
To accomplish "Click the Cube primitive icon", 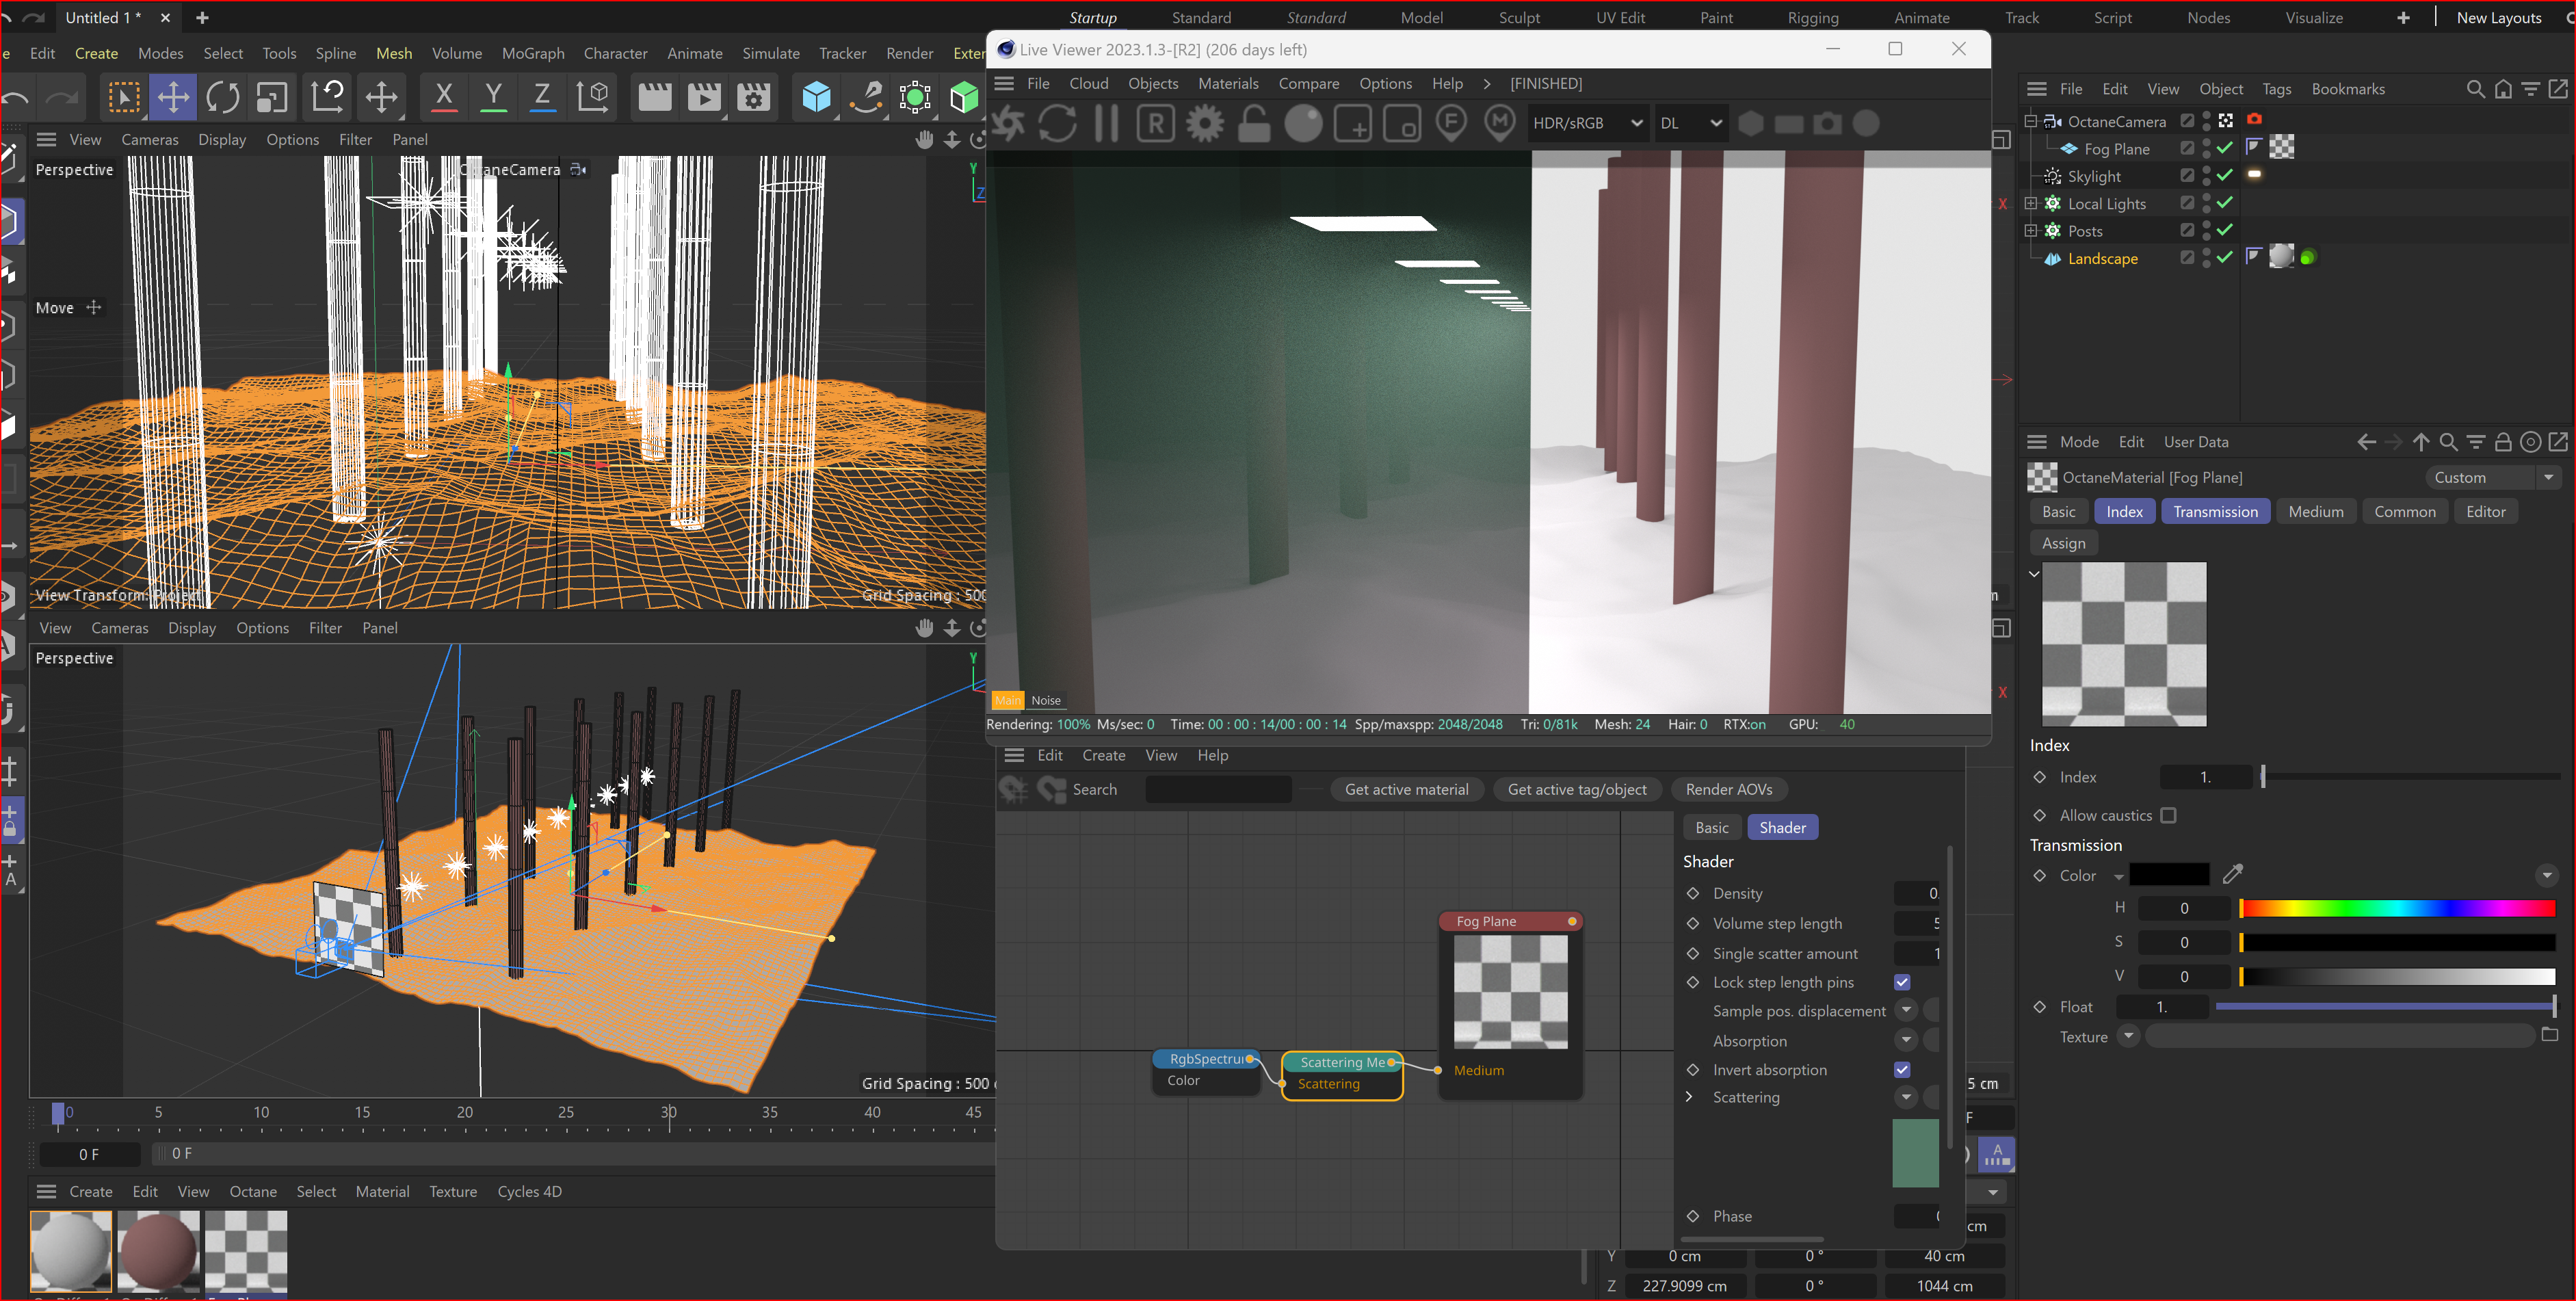I will pos(816,97).
